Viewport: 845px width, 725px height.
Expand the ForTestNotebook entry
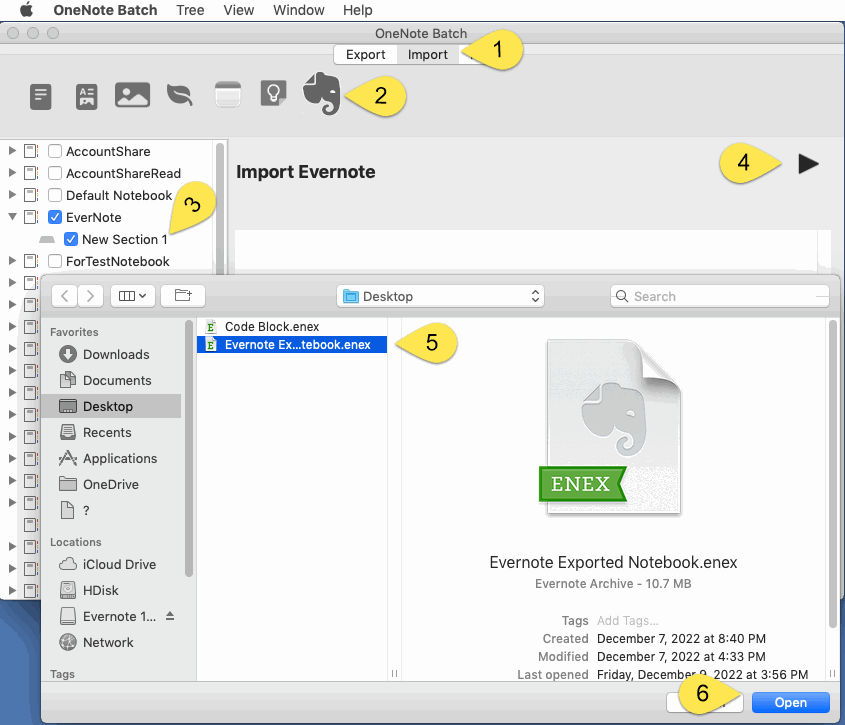click(x=10, y=261)
